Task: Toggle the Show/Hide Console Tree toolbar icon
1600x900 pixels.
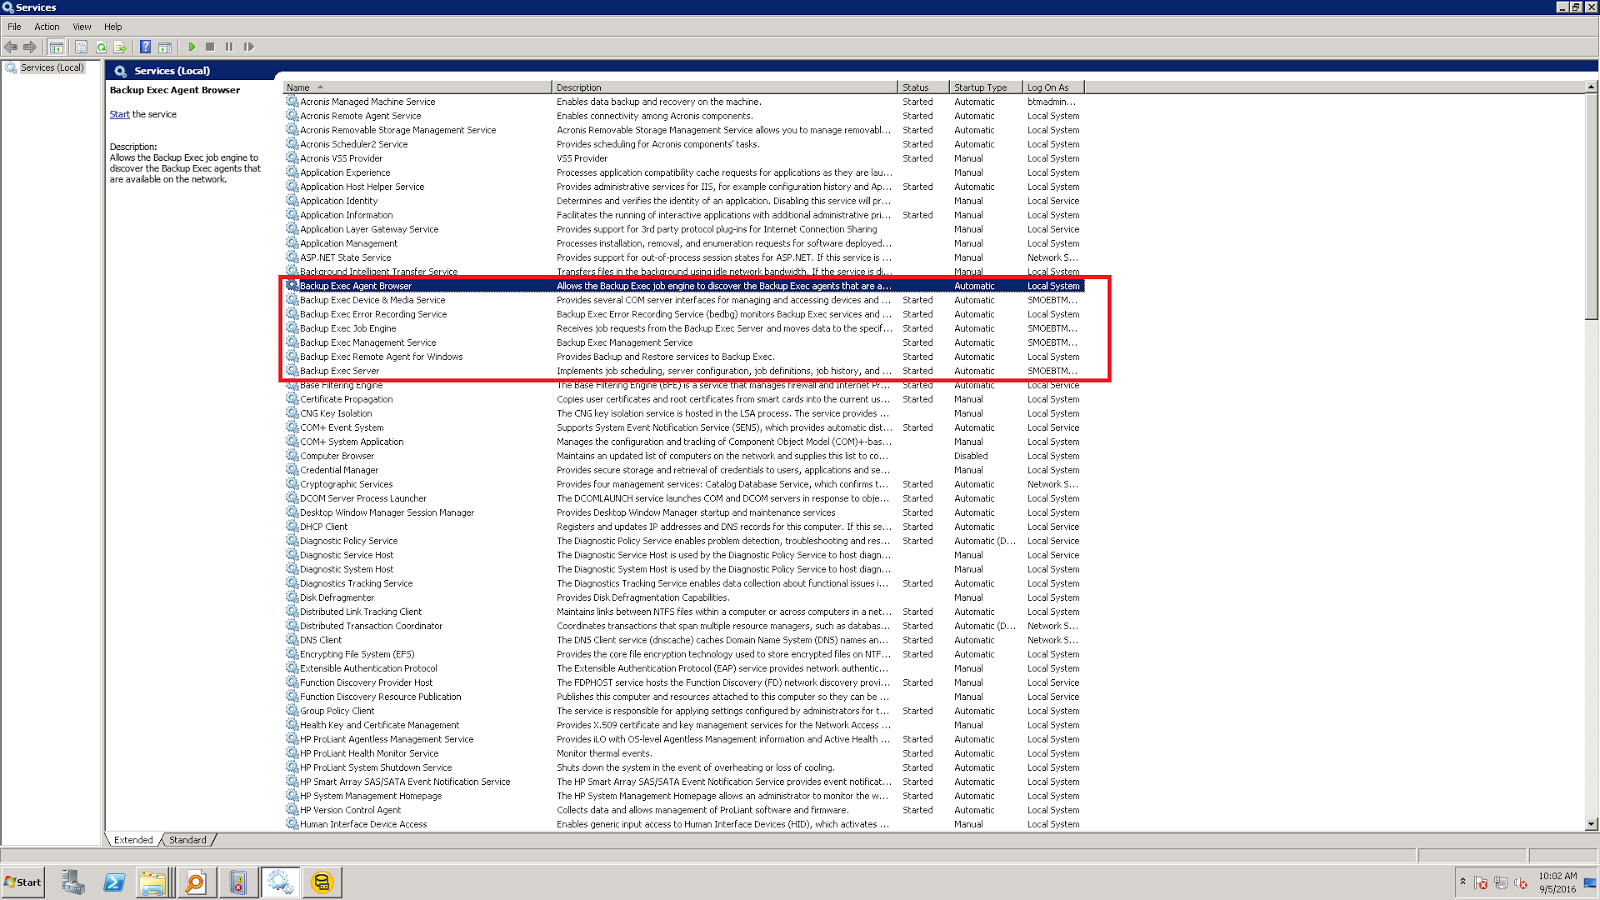Action: (57, 47)
